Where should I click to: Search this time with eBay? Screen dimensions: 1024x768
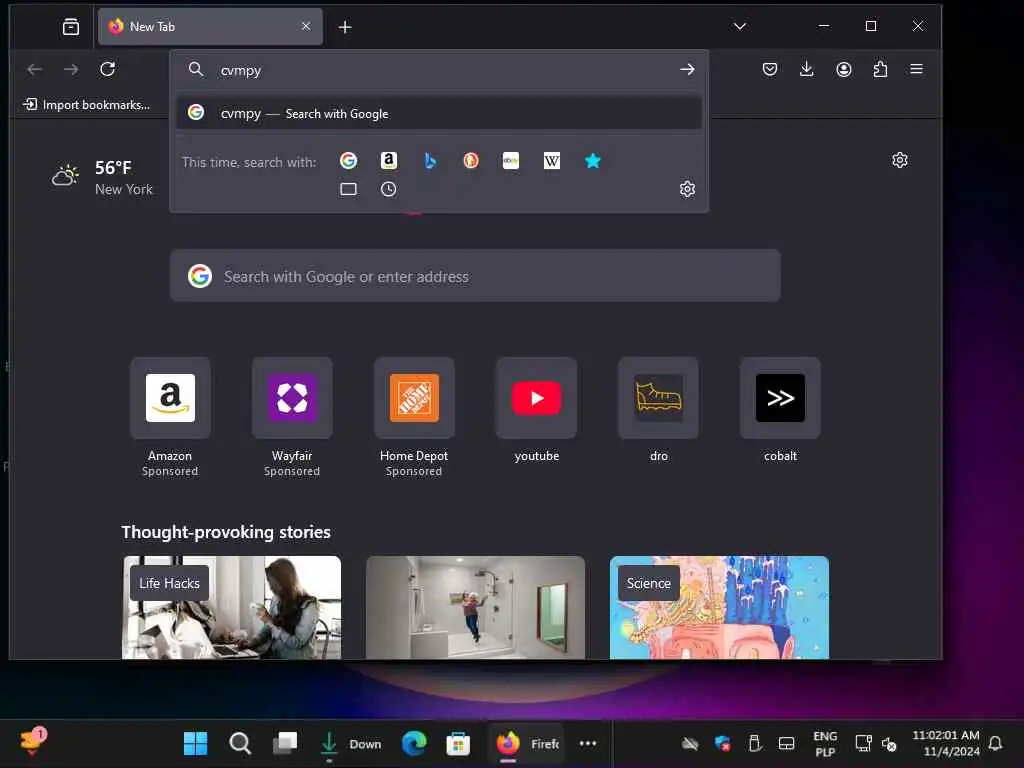click(511, 161)
